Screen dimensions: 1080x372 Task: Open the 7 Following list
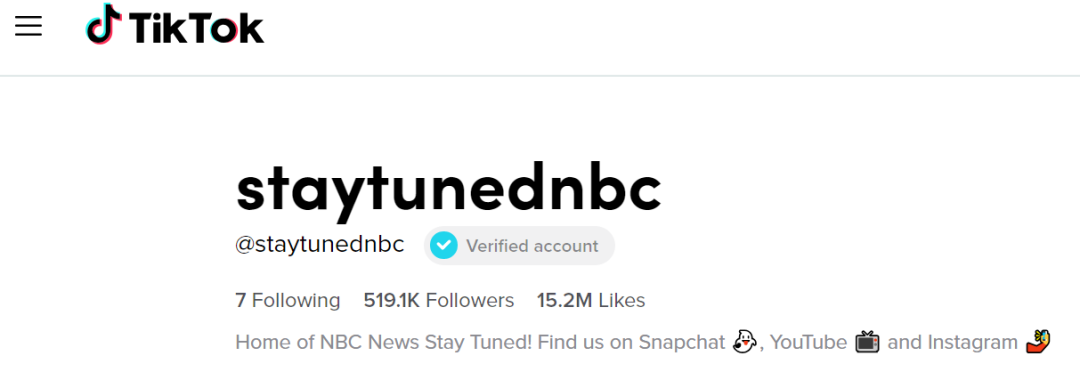point(288,300)
